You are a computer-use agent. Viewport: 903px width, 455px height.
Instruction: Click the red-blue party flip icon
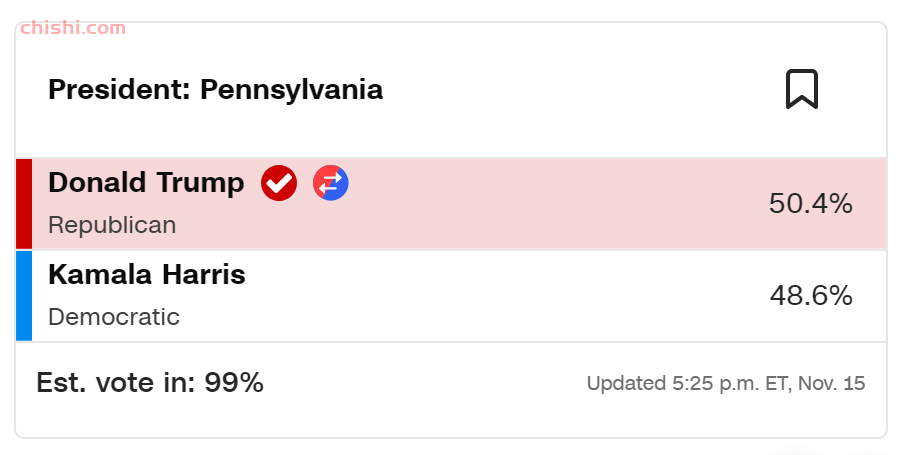[x=331, y=183]
